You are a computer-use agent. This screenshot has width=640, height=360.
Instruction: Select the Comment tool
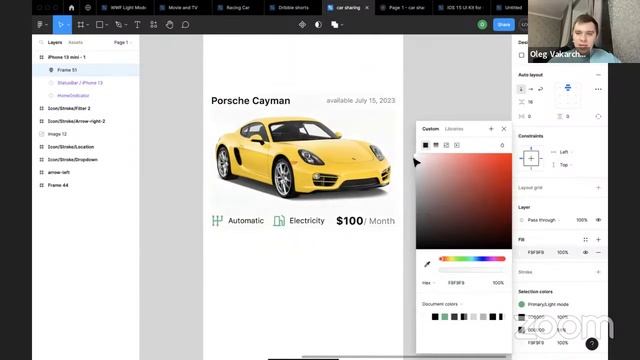pyautogui.click(x=185, y=25)
